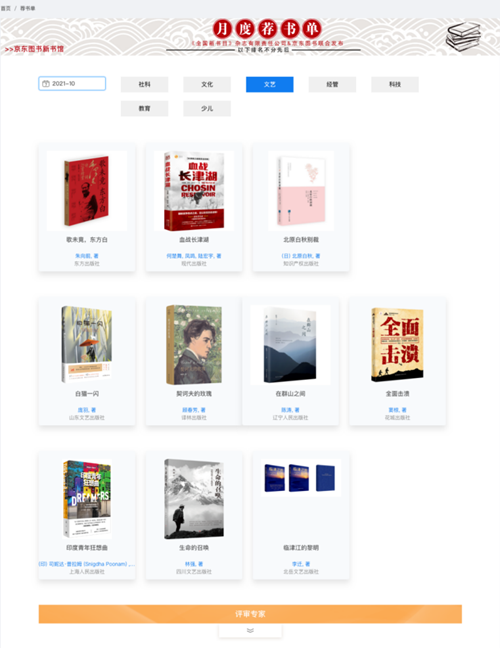Select the 教育 category filter
Image resolution: width=500 pixels, height=648 pixels.
(x=145, y=109)
